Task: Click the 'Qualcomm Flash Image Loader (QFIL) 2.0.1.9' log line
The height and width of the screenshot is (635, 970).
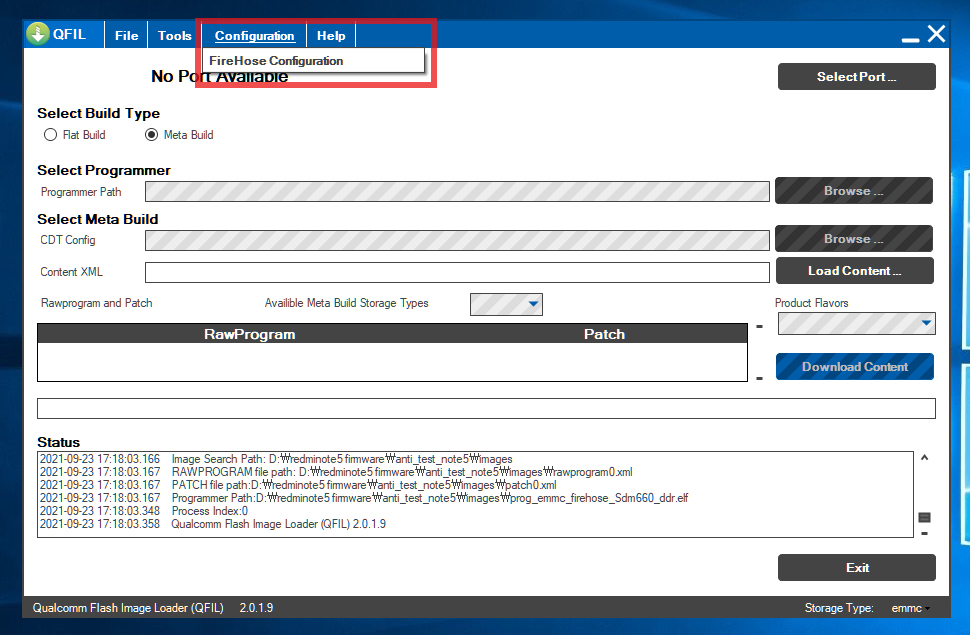Action: click(x=213, y=524)
